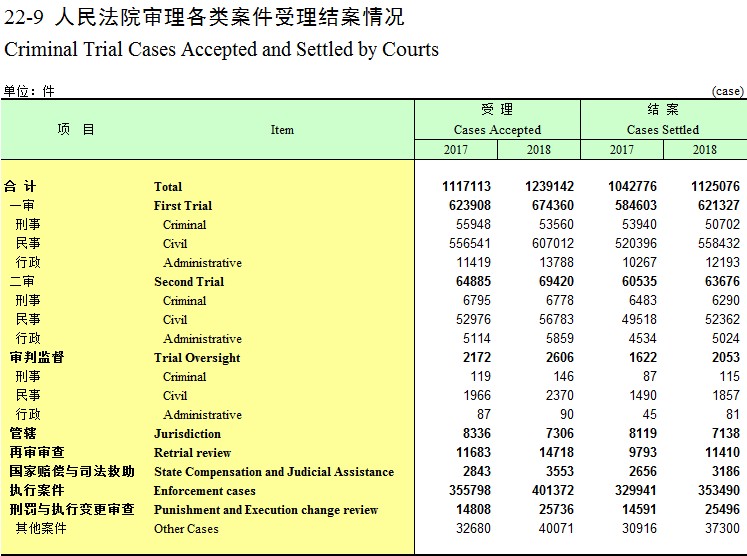Screen dimensions: 747x556
Task: Select Trial Oversight value 2172
Action: click(477, 357)
